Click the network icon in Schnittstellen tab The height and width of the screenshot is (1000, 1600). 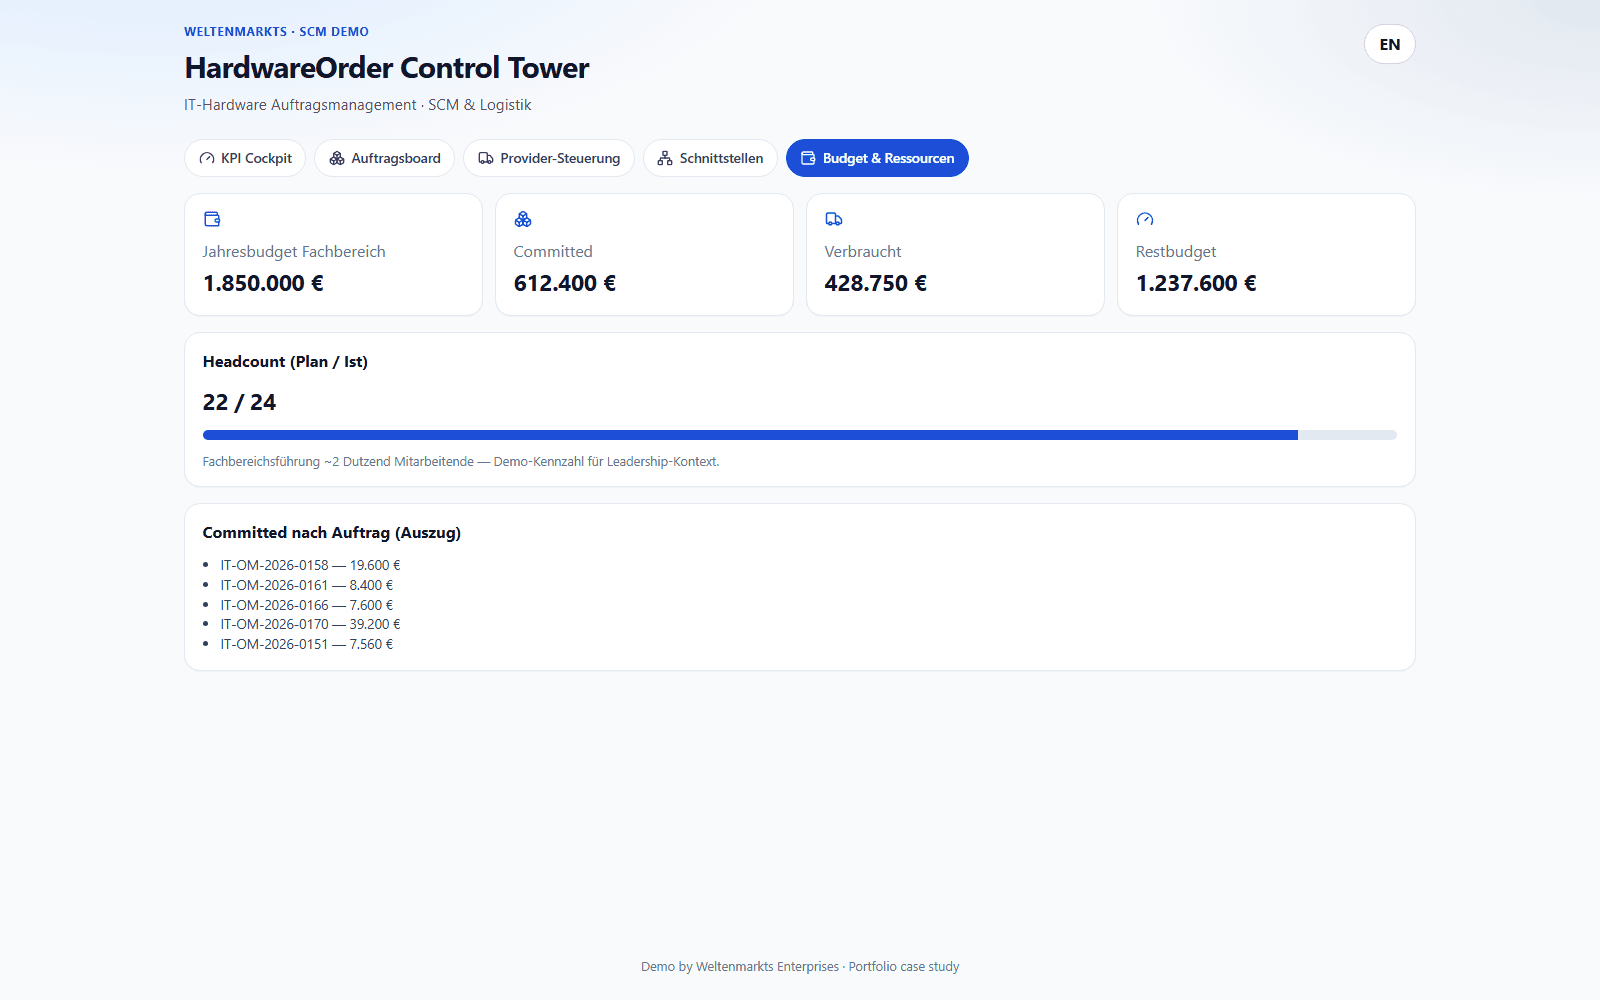click(665, 158)
